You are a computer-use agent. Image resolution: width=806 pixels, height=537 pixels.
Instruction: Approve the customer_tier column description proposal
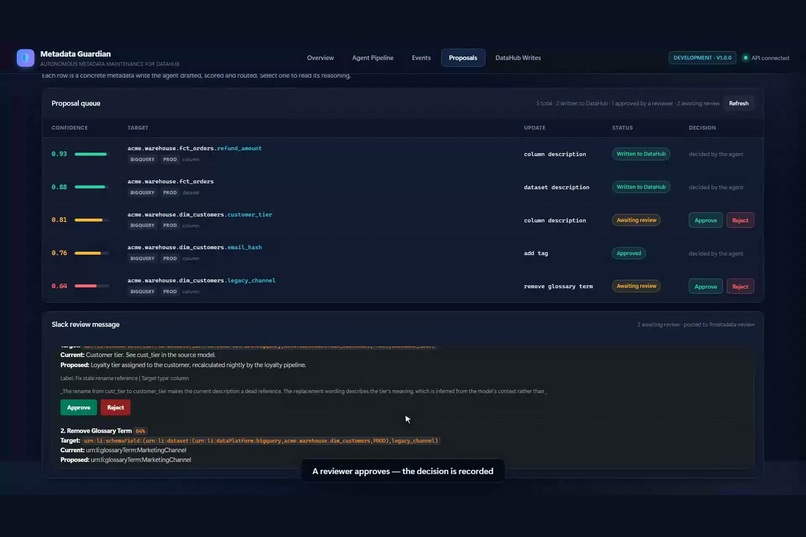[x=705, y=220]
